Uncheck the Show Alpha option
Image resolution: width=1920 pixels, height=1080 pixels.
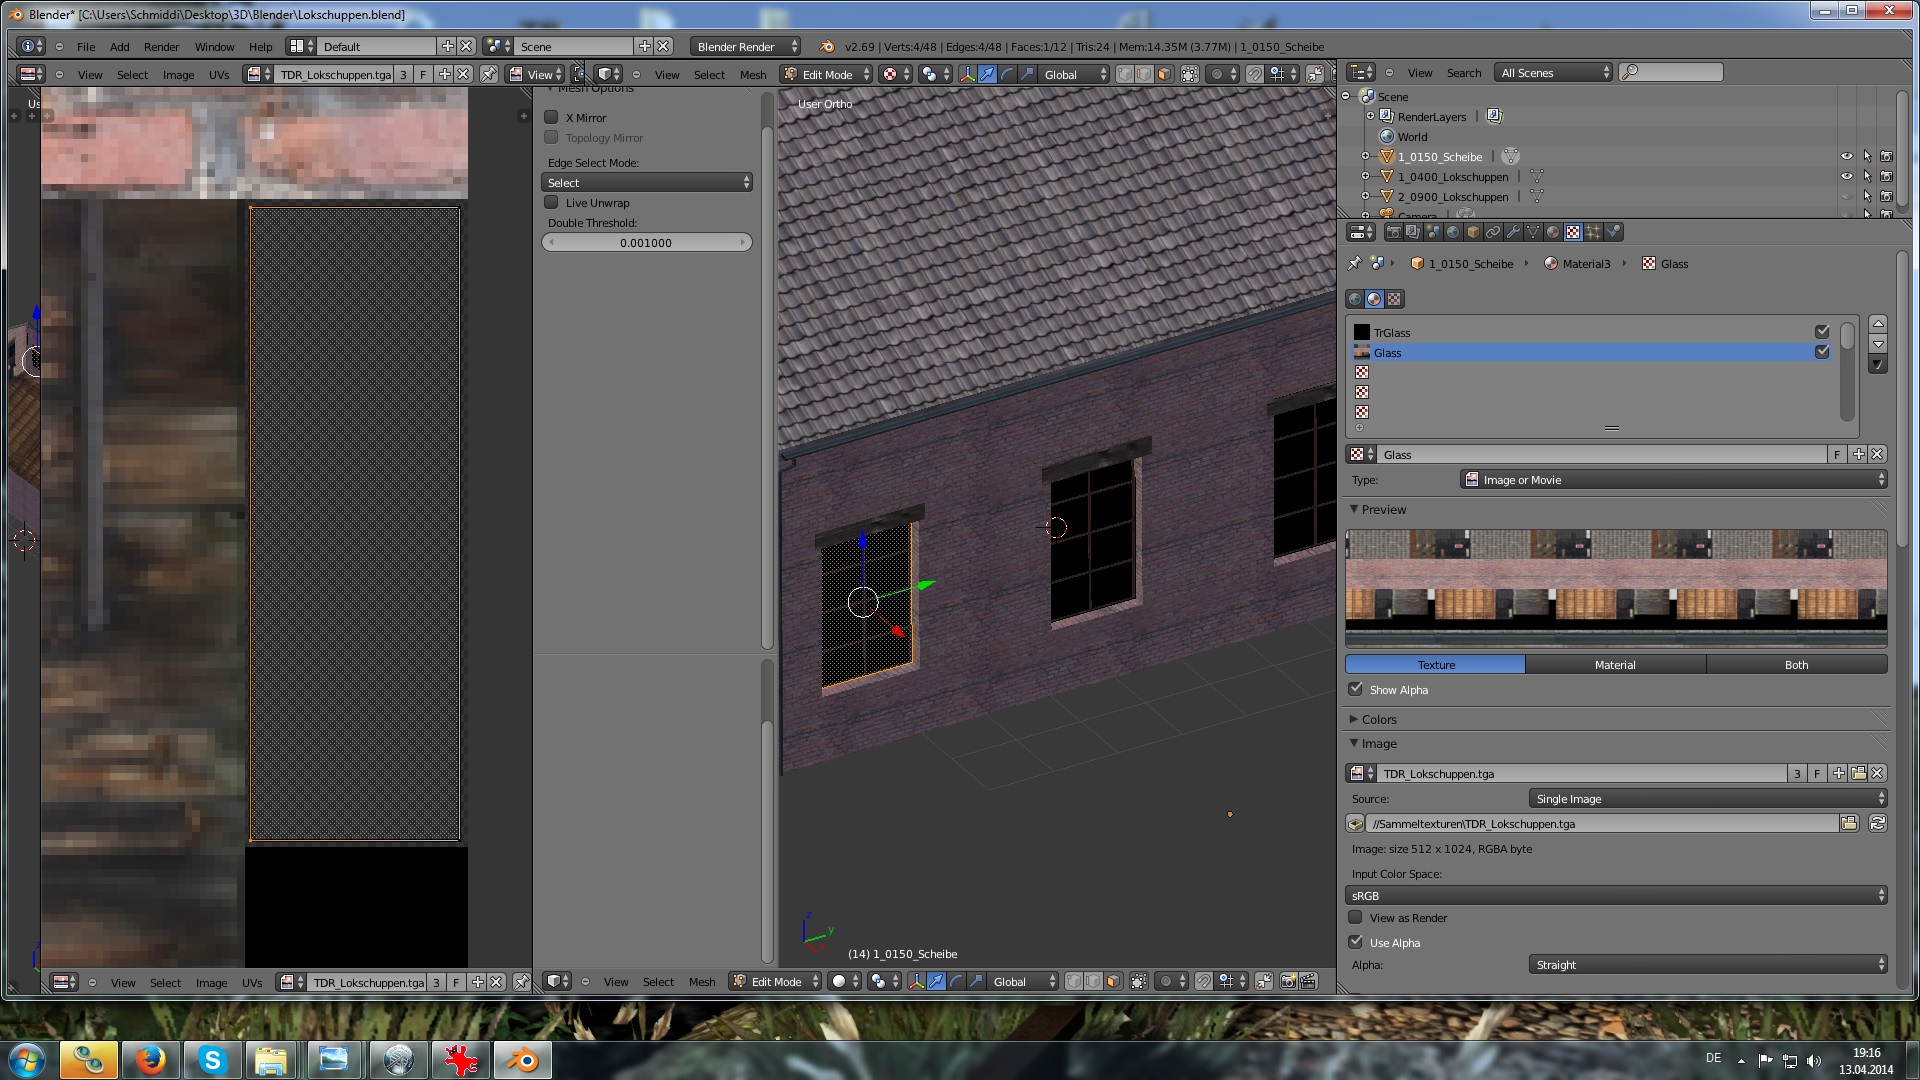click(1356, 689)
